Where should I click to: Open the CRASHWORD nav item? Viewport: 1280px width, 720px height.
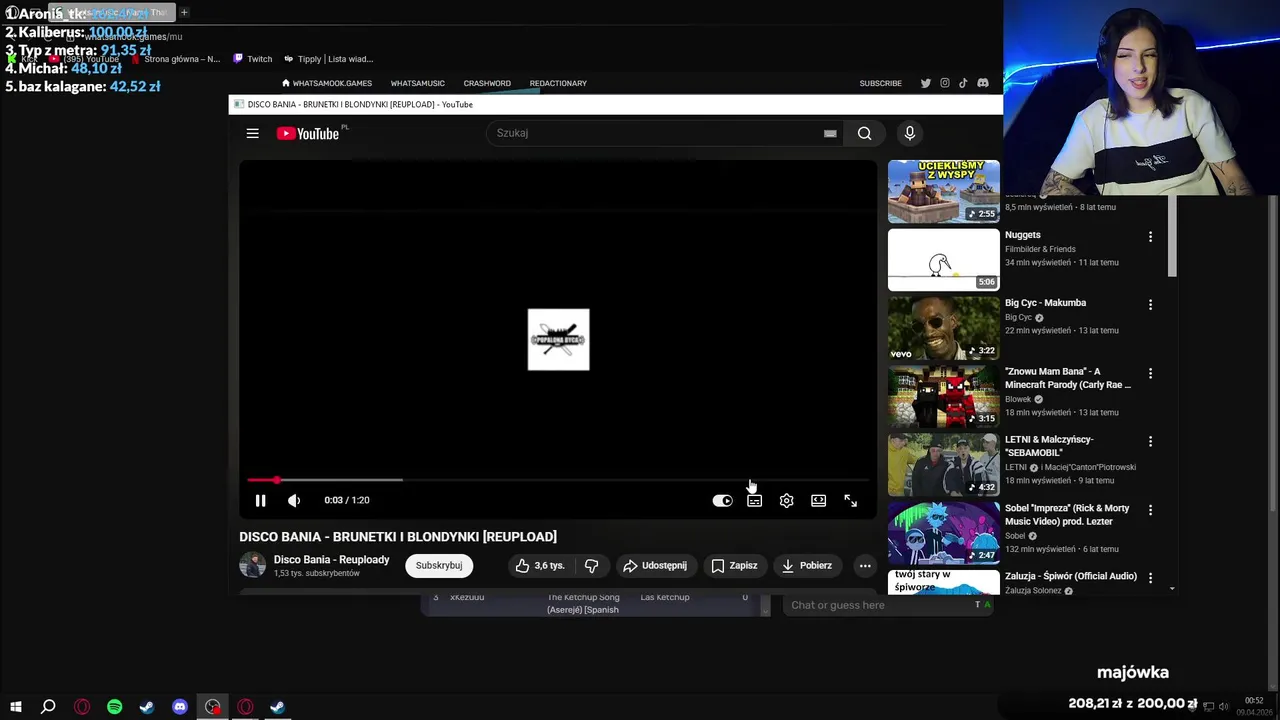[x=487, y=83]
